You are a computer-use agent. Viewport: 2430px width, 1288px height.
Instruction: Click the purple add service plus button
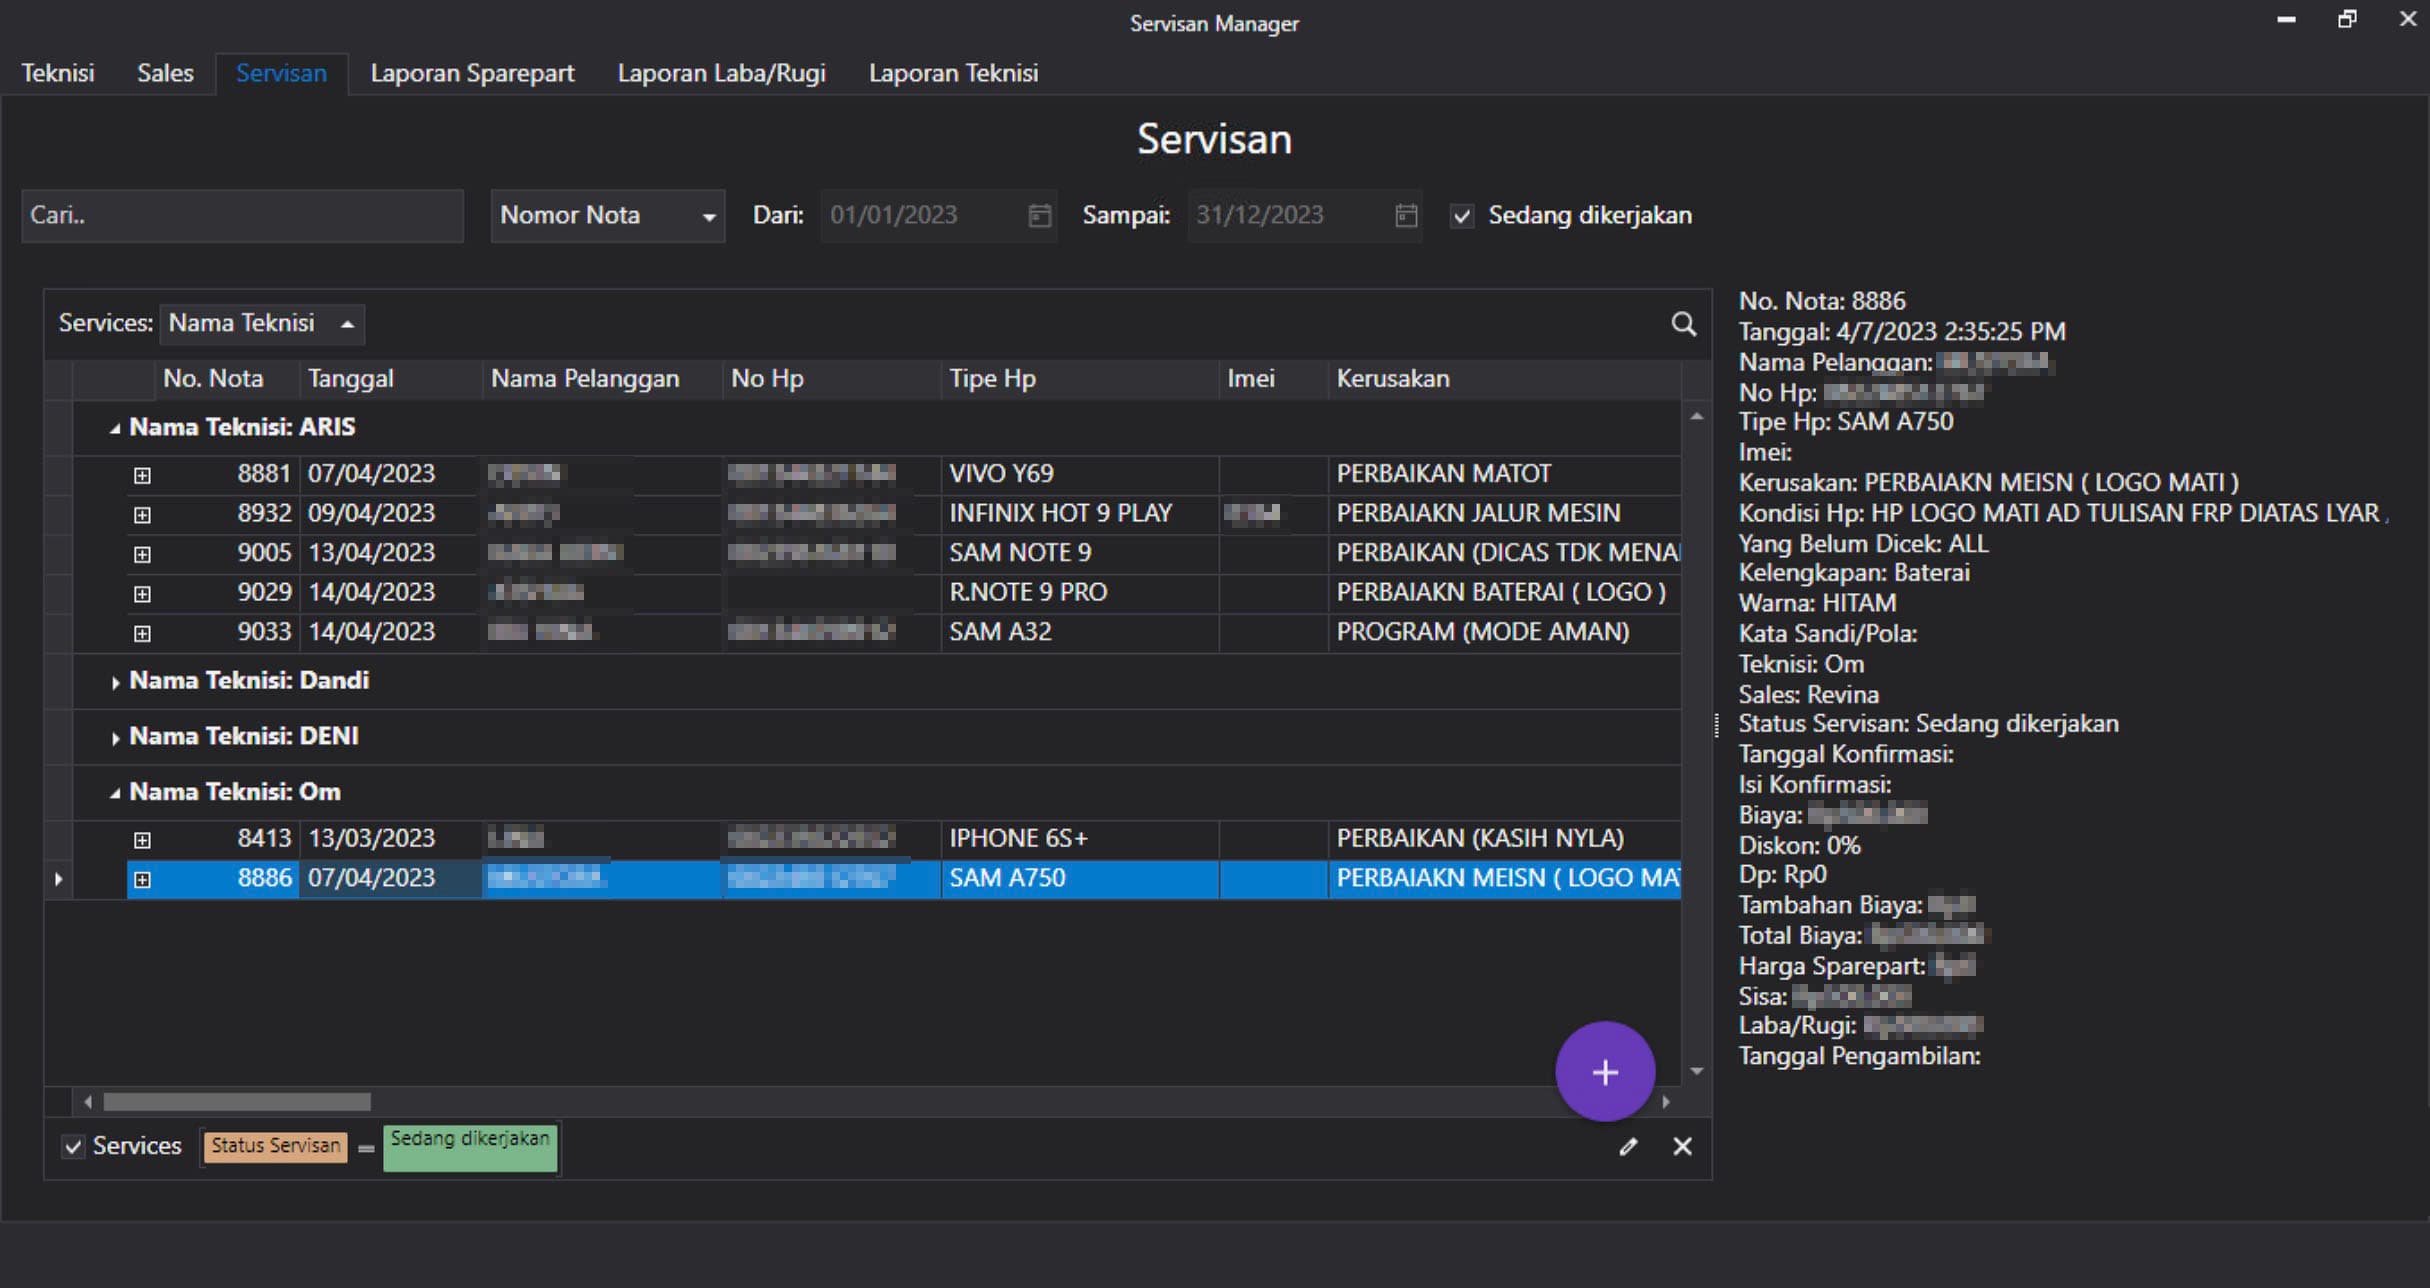coord(1604,1072)
